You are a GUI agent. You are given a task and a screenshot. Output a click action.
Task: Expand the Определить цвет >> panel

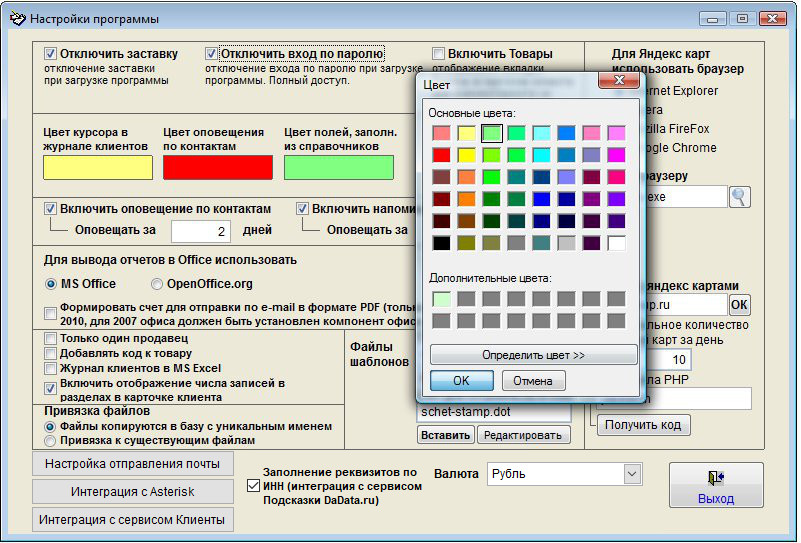[534, 355]
